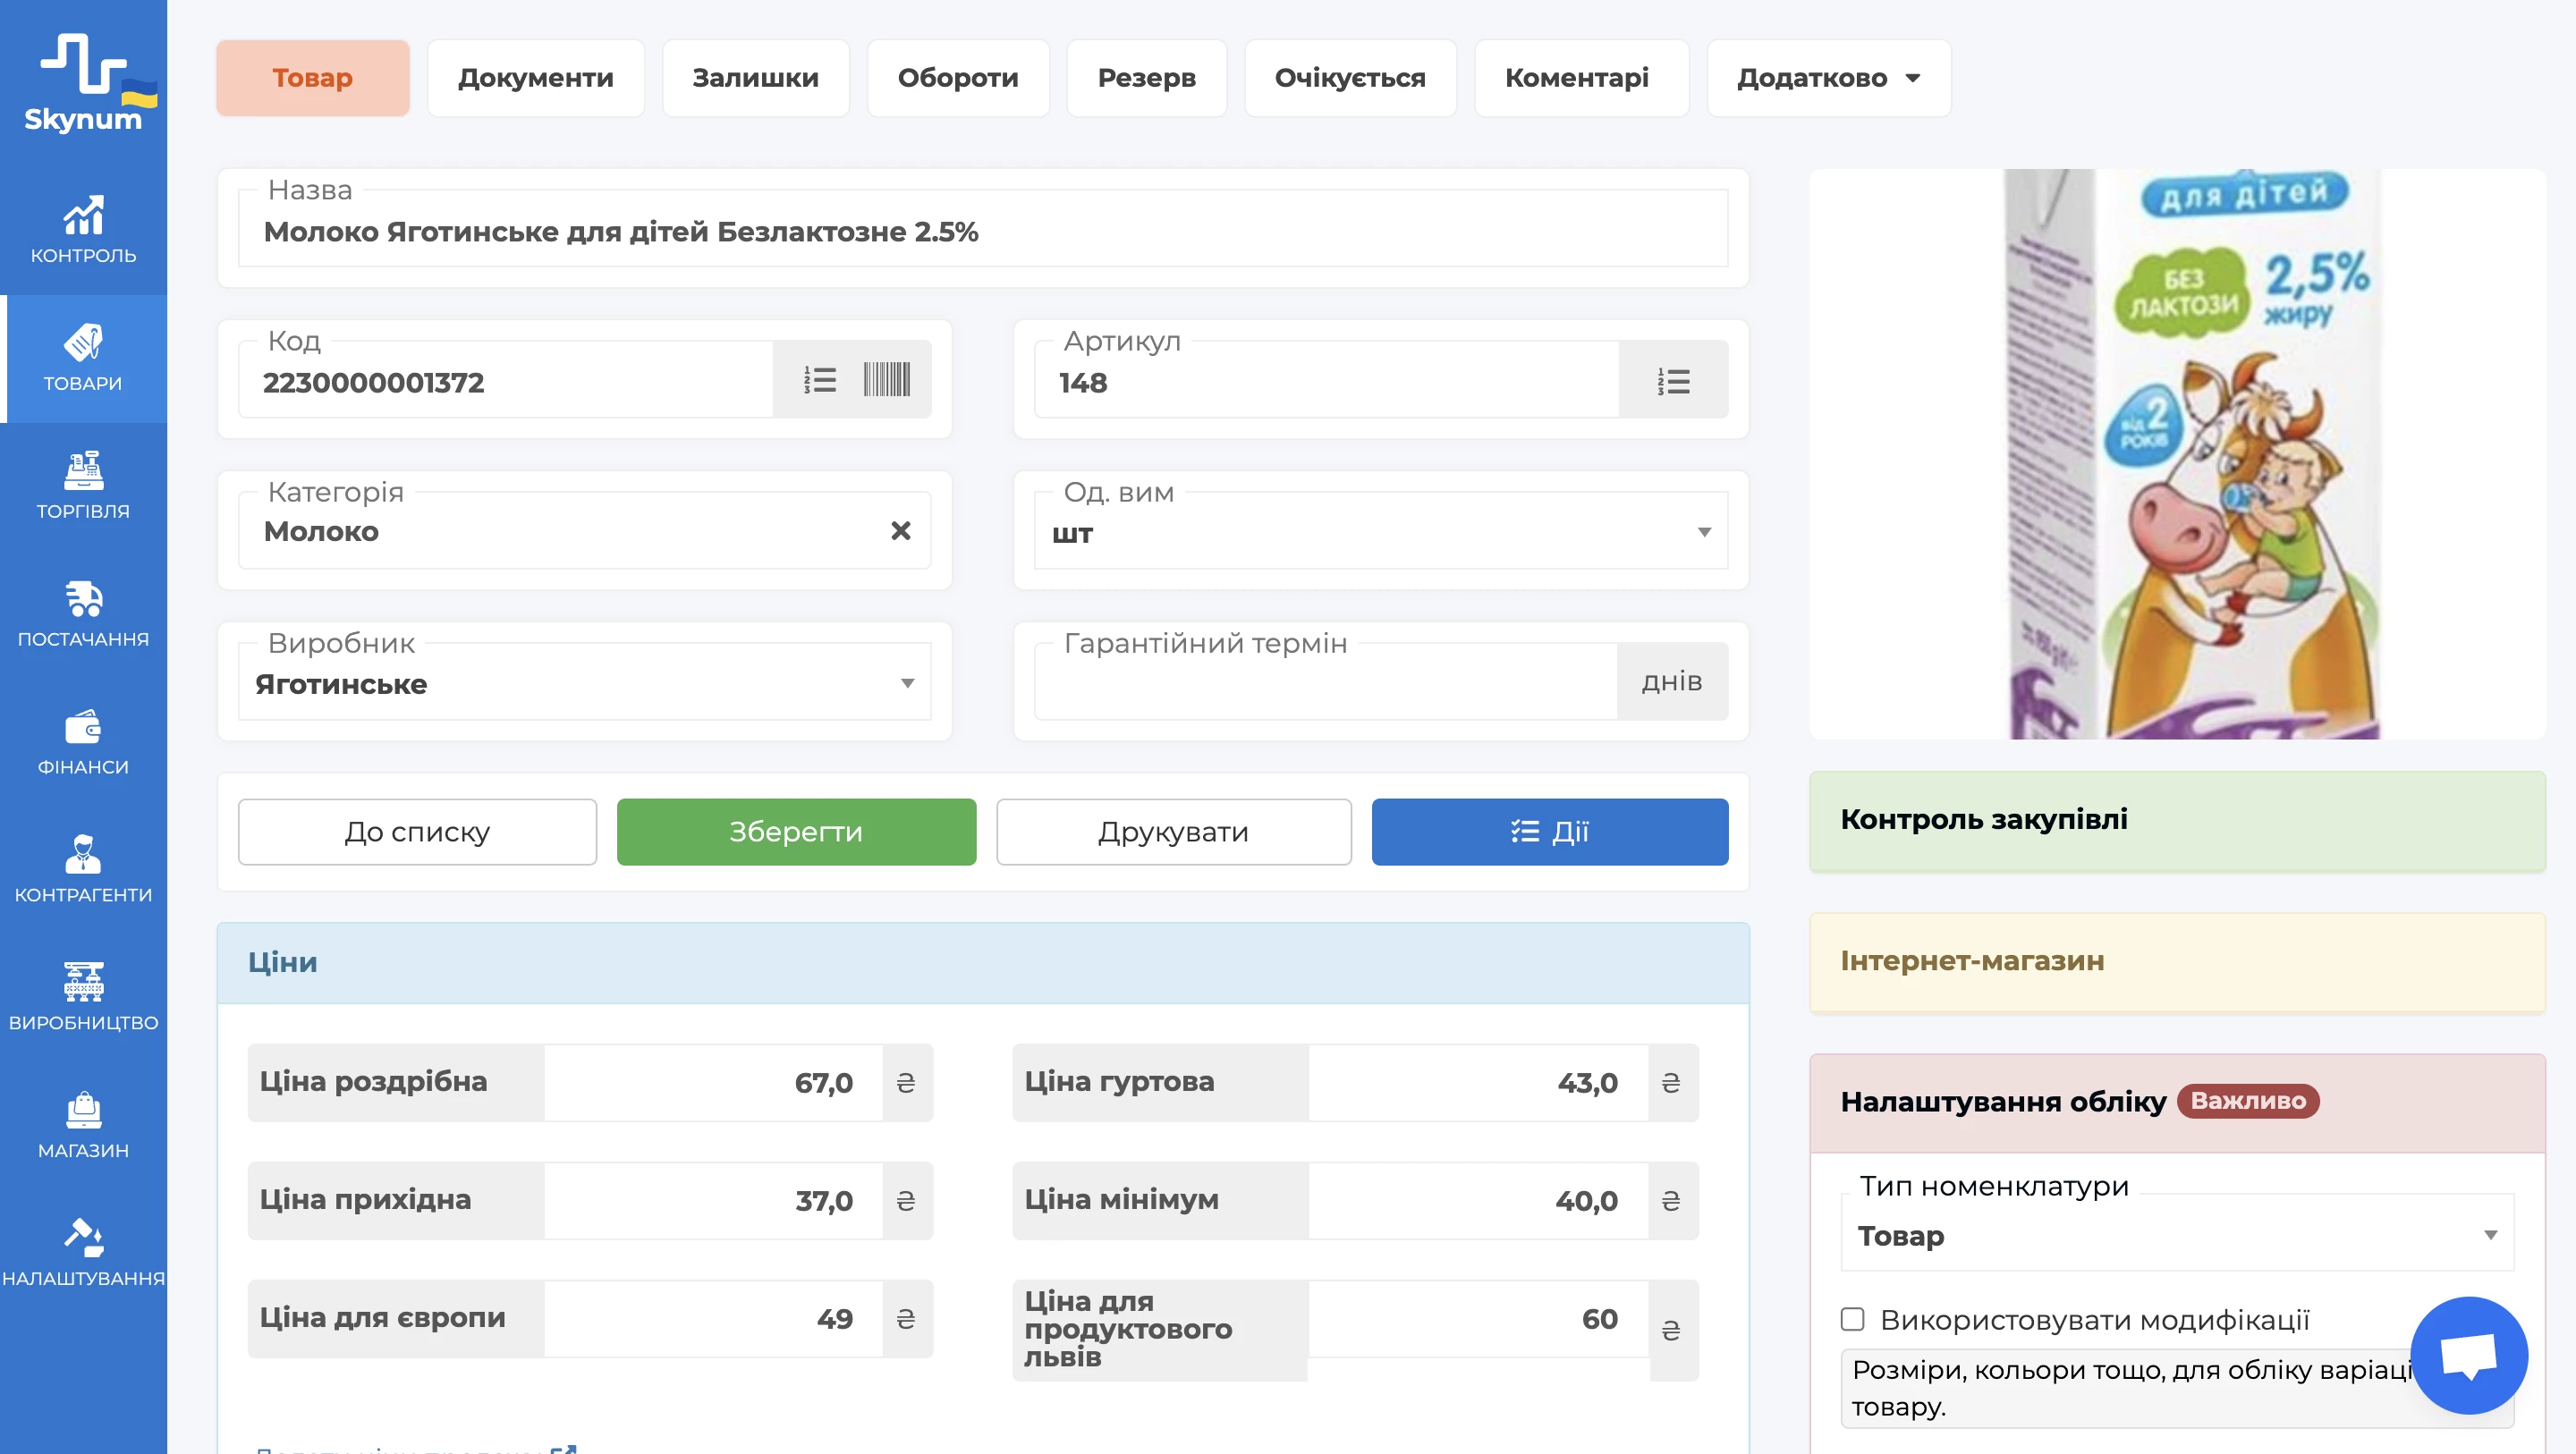
Task: Switch to Залишки tab
Action: click(x=756, y=78)
